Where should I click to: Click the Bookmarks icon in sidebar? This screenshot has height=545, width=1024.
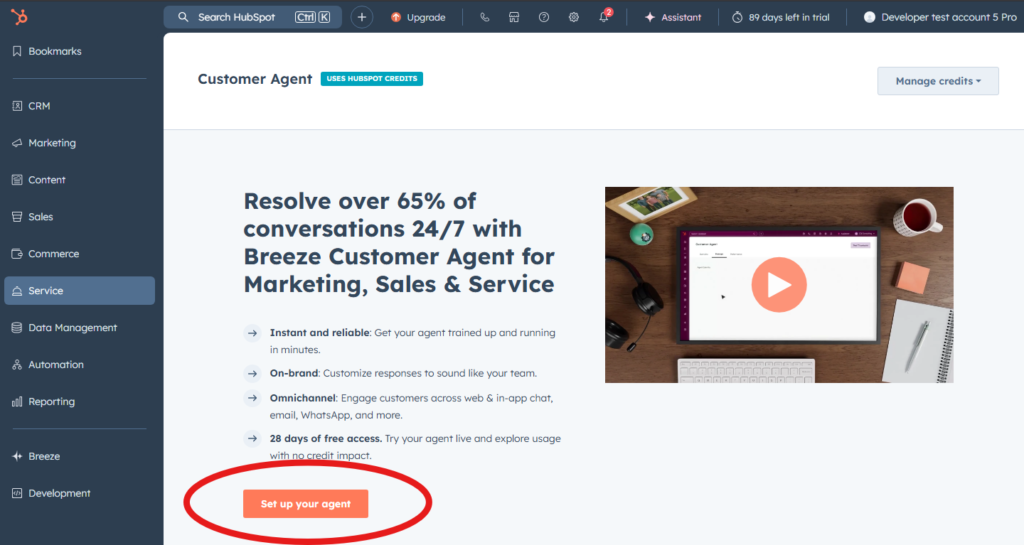tap(17, 51)
